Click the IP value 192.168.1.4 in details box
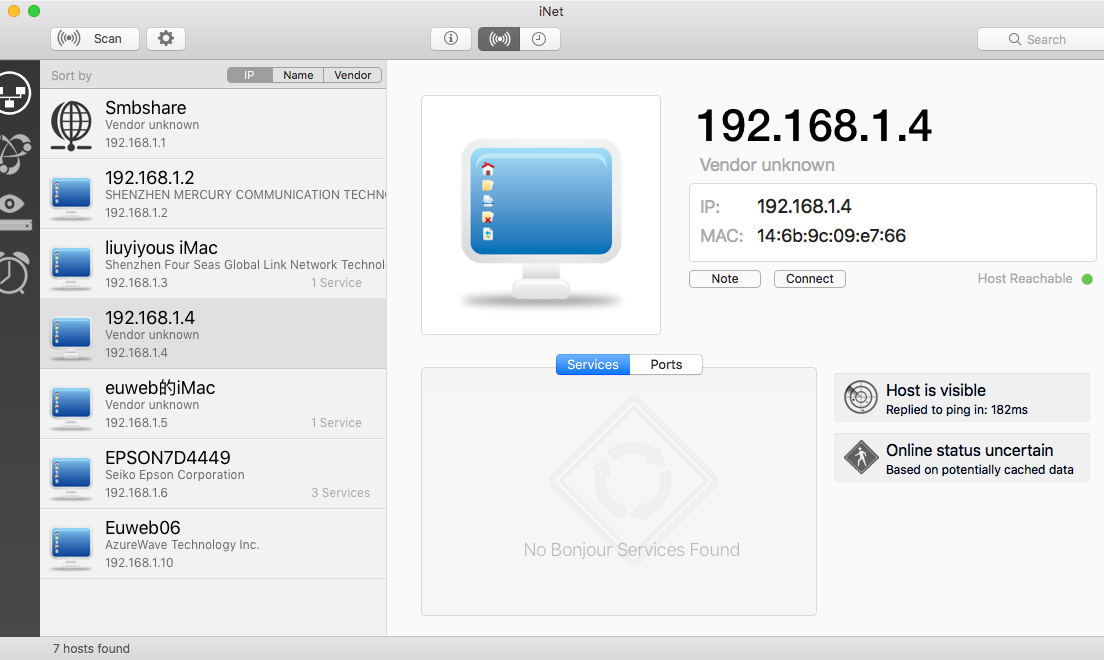Image resolution: width=1104 pixels, height=660 pixels. click(804, 206)
